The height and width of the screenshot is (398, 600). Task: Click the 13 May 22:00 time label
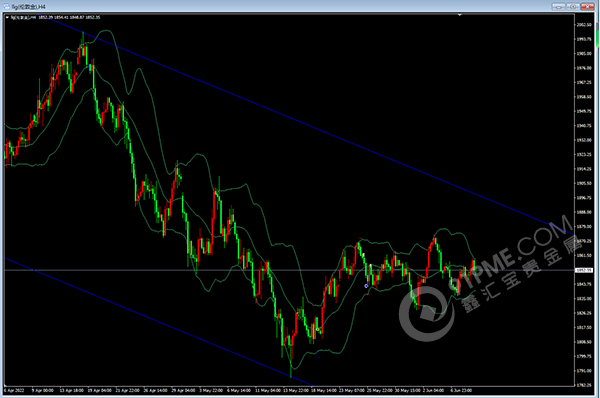pyautogui.click(x=296, y=391)
